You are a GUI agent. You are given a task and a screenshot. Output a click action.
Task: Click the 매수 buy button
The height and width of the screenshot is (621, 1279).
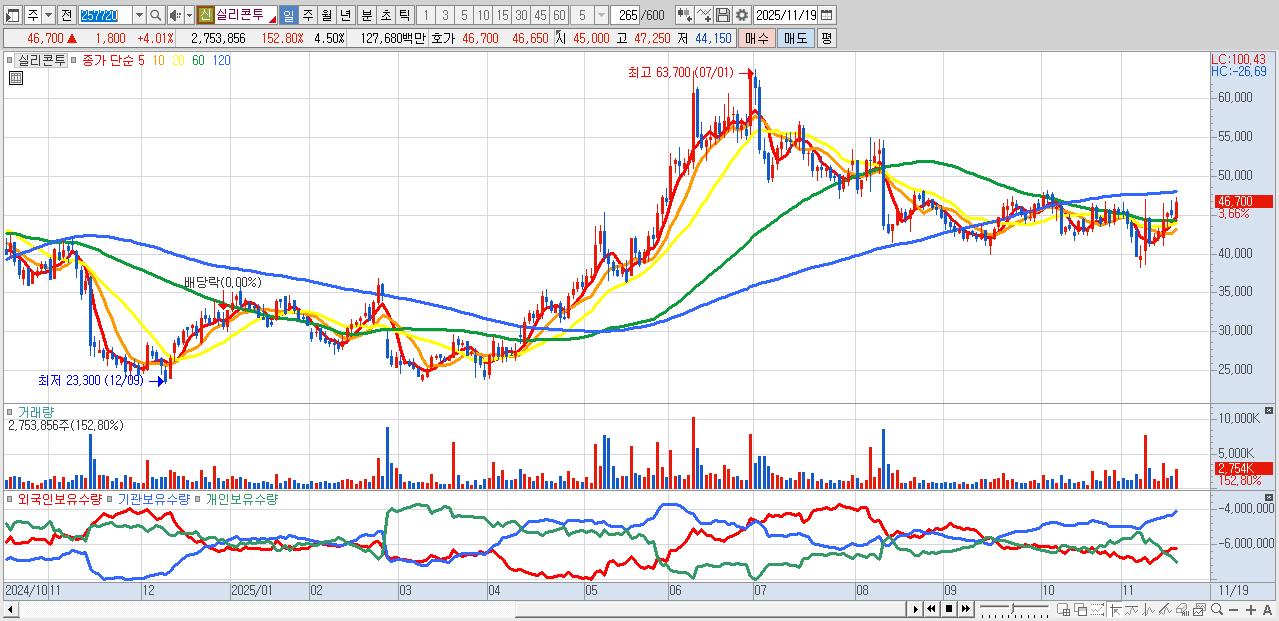point(757,38)
